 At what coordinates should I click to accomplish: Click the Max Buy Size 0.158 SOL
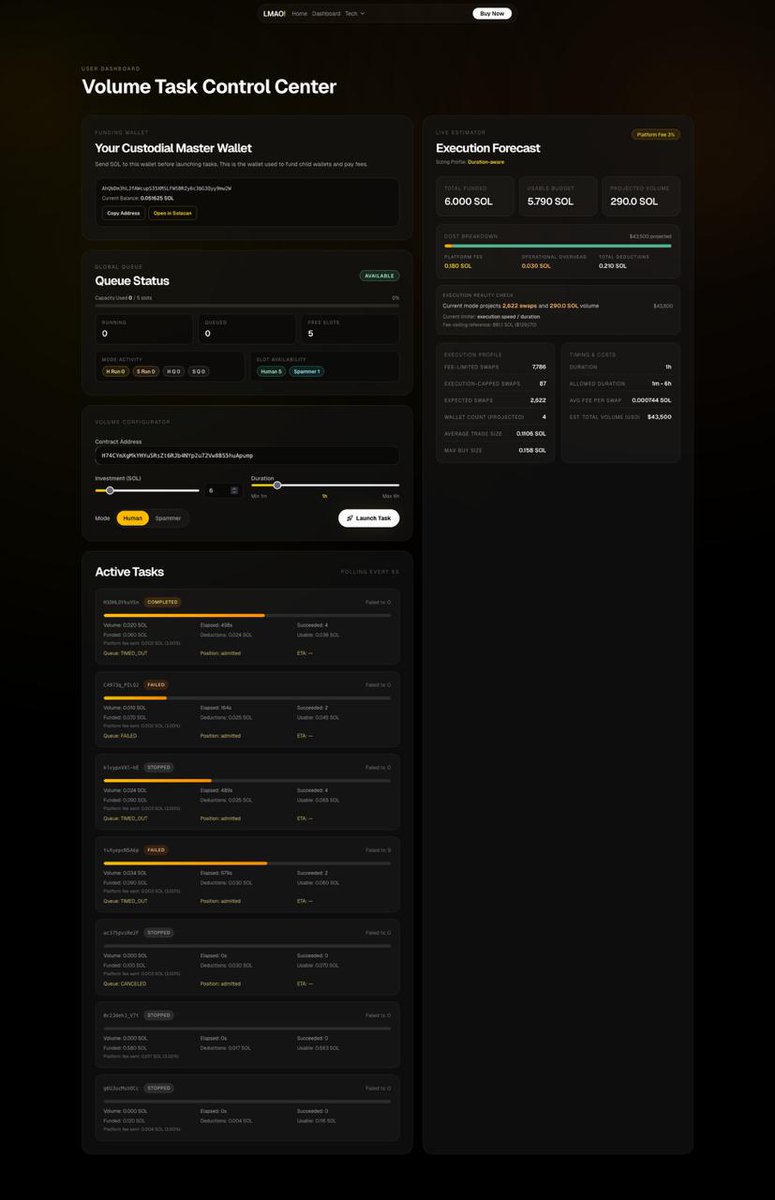[531, 450]
